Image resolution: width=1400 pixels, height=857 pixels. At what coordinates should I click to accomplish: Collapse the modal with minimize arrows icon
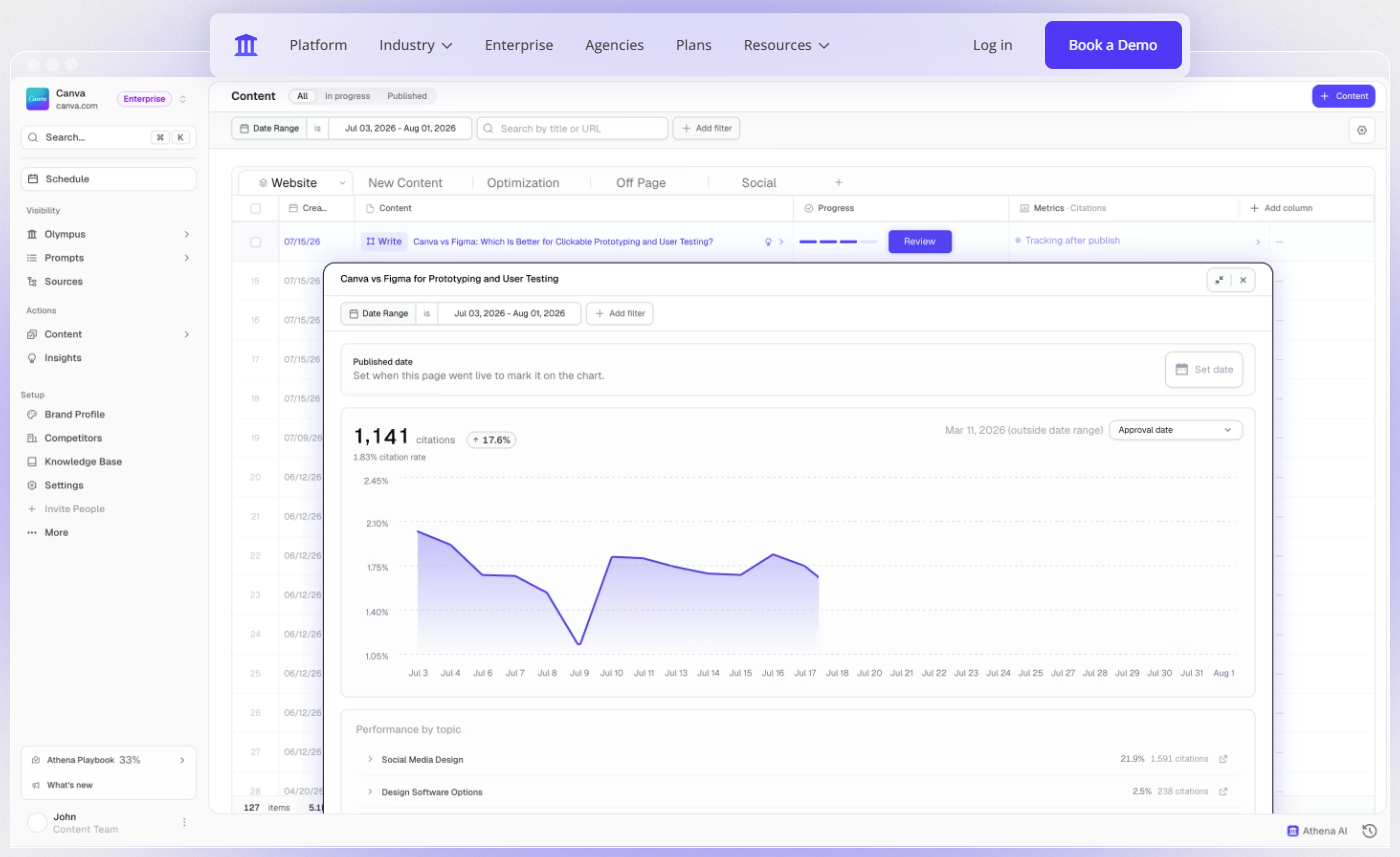click(1219, 280)
